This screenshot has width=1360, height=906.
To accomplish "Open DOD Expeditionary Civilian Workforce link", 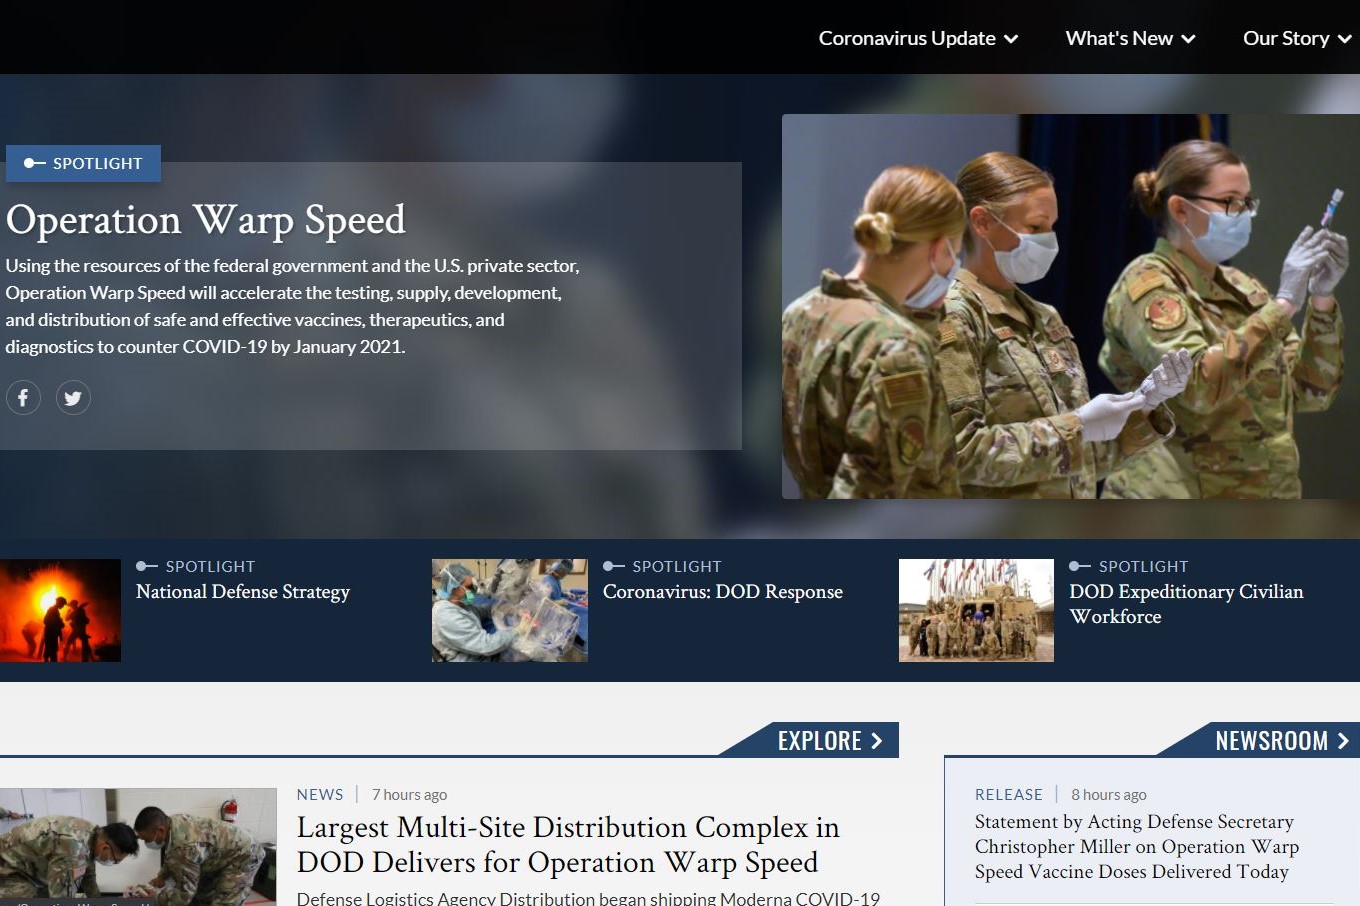I will [x=1185, y=604].
